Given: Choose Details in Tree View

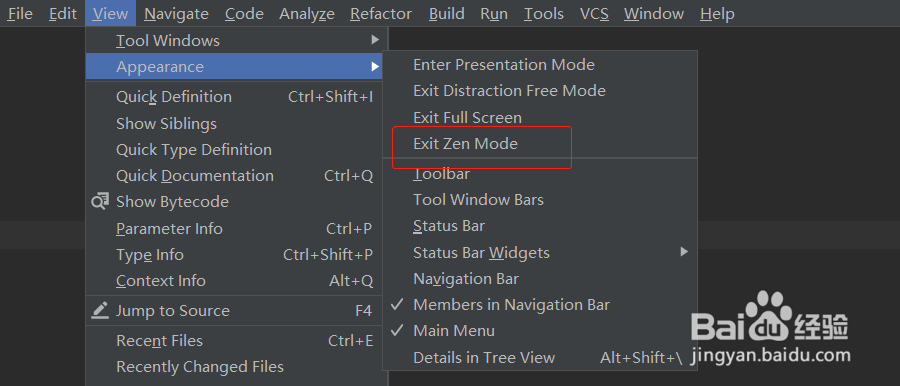Looking at the screenshot, I should pyautogui.click(x=540, y=358).
